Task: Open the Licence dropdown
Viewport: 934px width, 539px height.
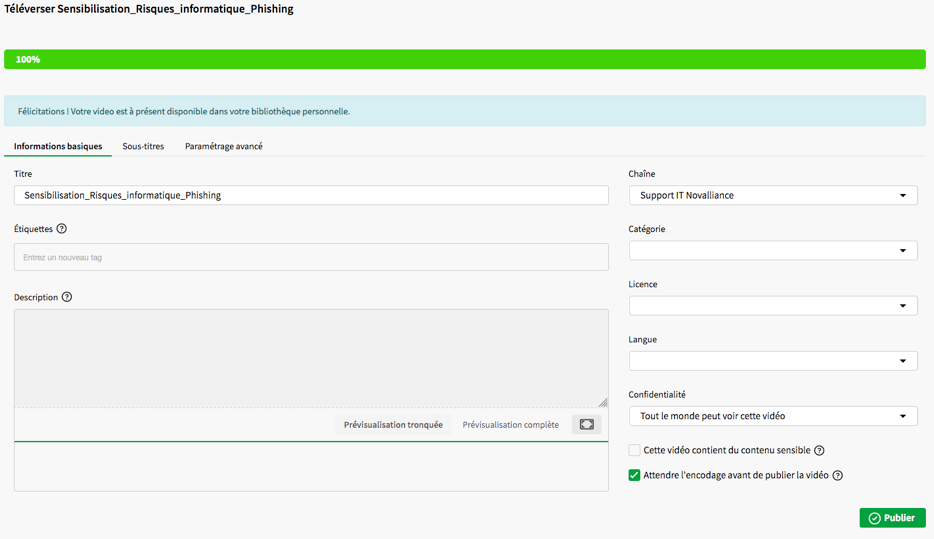Action: 772,306
